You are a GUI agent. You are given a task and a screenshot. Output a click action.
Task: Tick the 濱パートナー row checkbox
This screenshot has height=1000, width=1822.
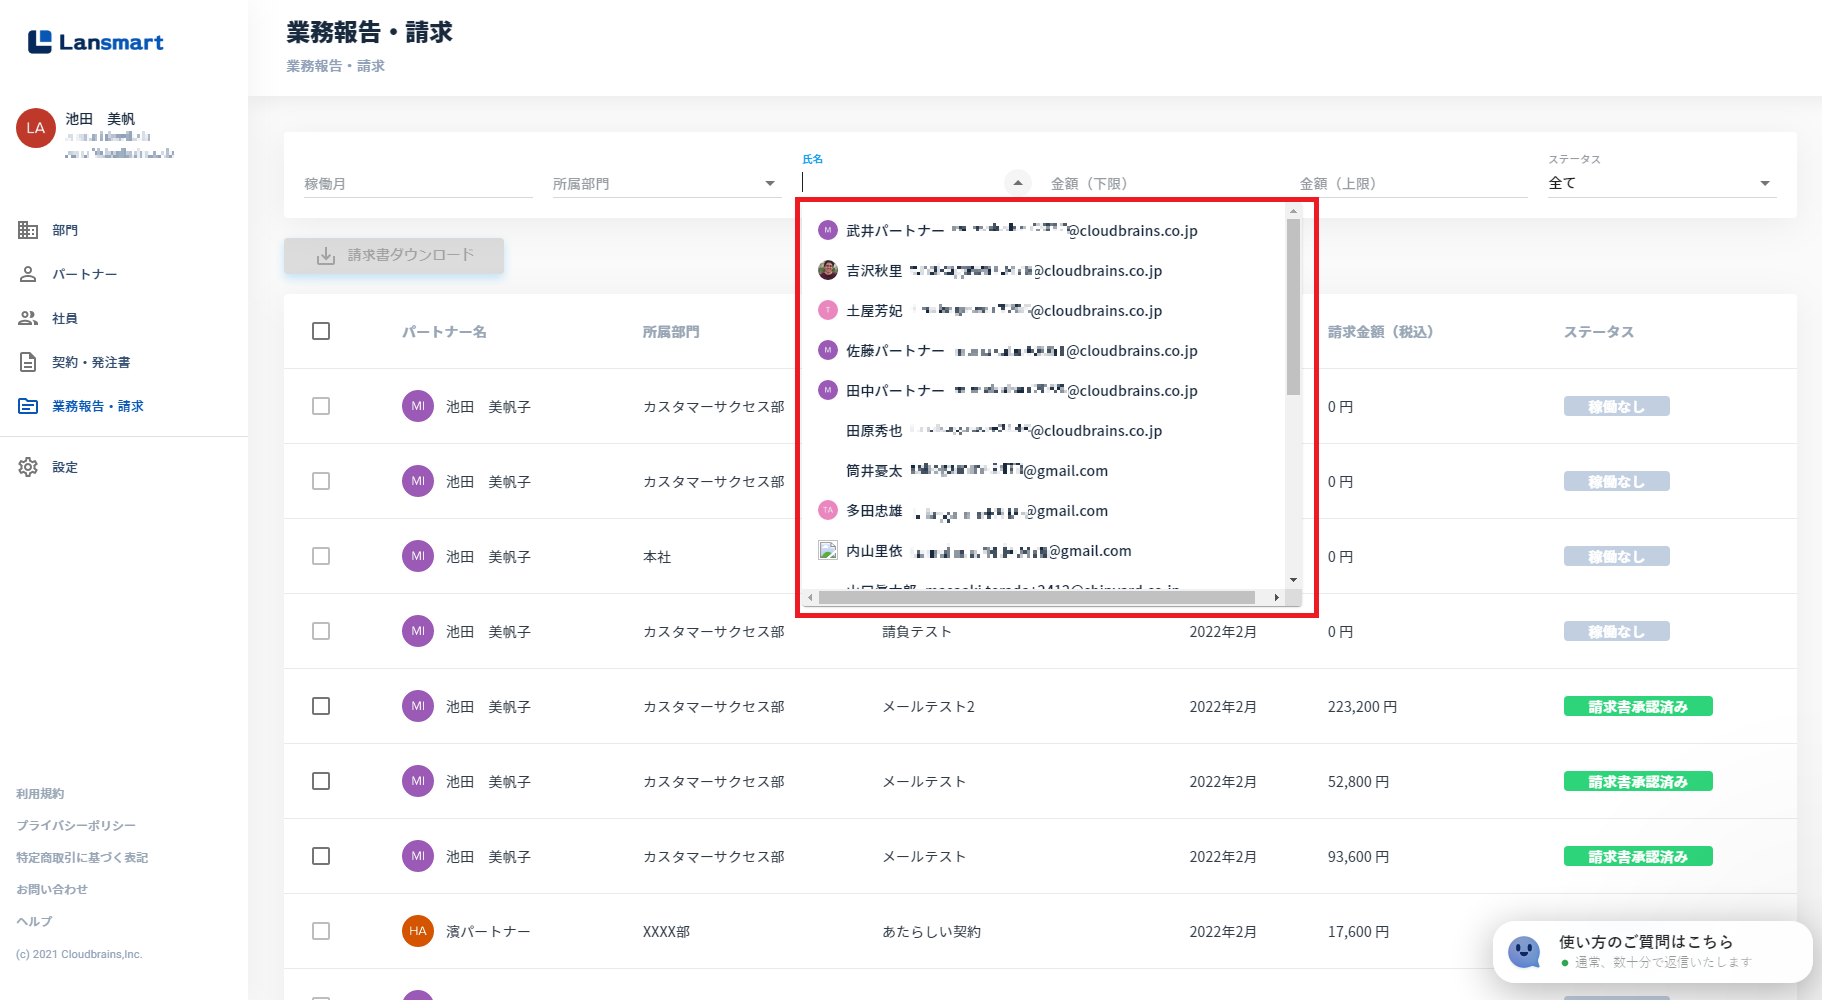pos(321,931)
